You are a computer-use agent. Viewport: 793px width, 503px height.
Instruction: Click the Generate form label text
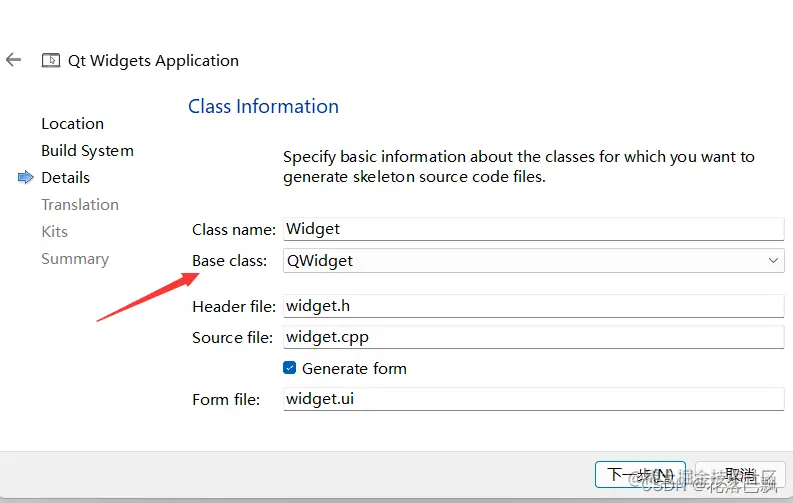tap(354, 369)
